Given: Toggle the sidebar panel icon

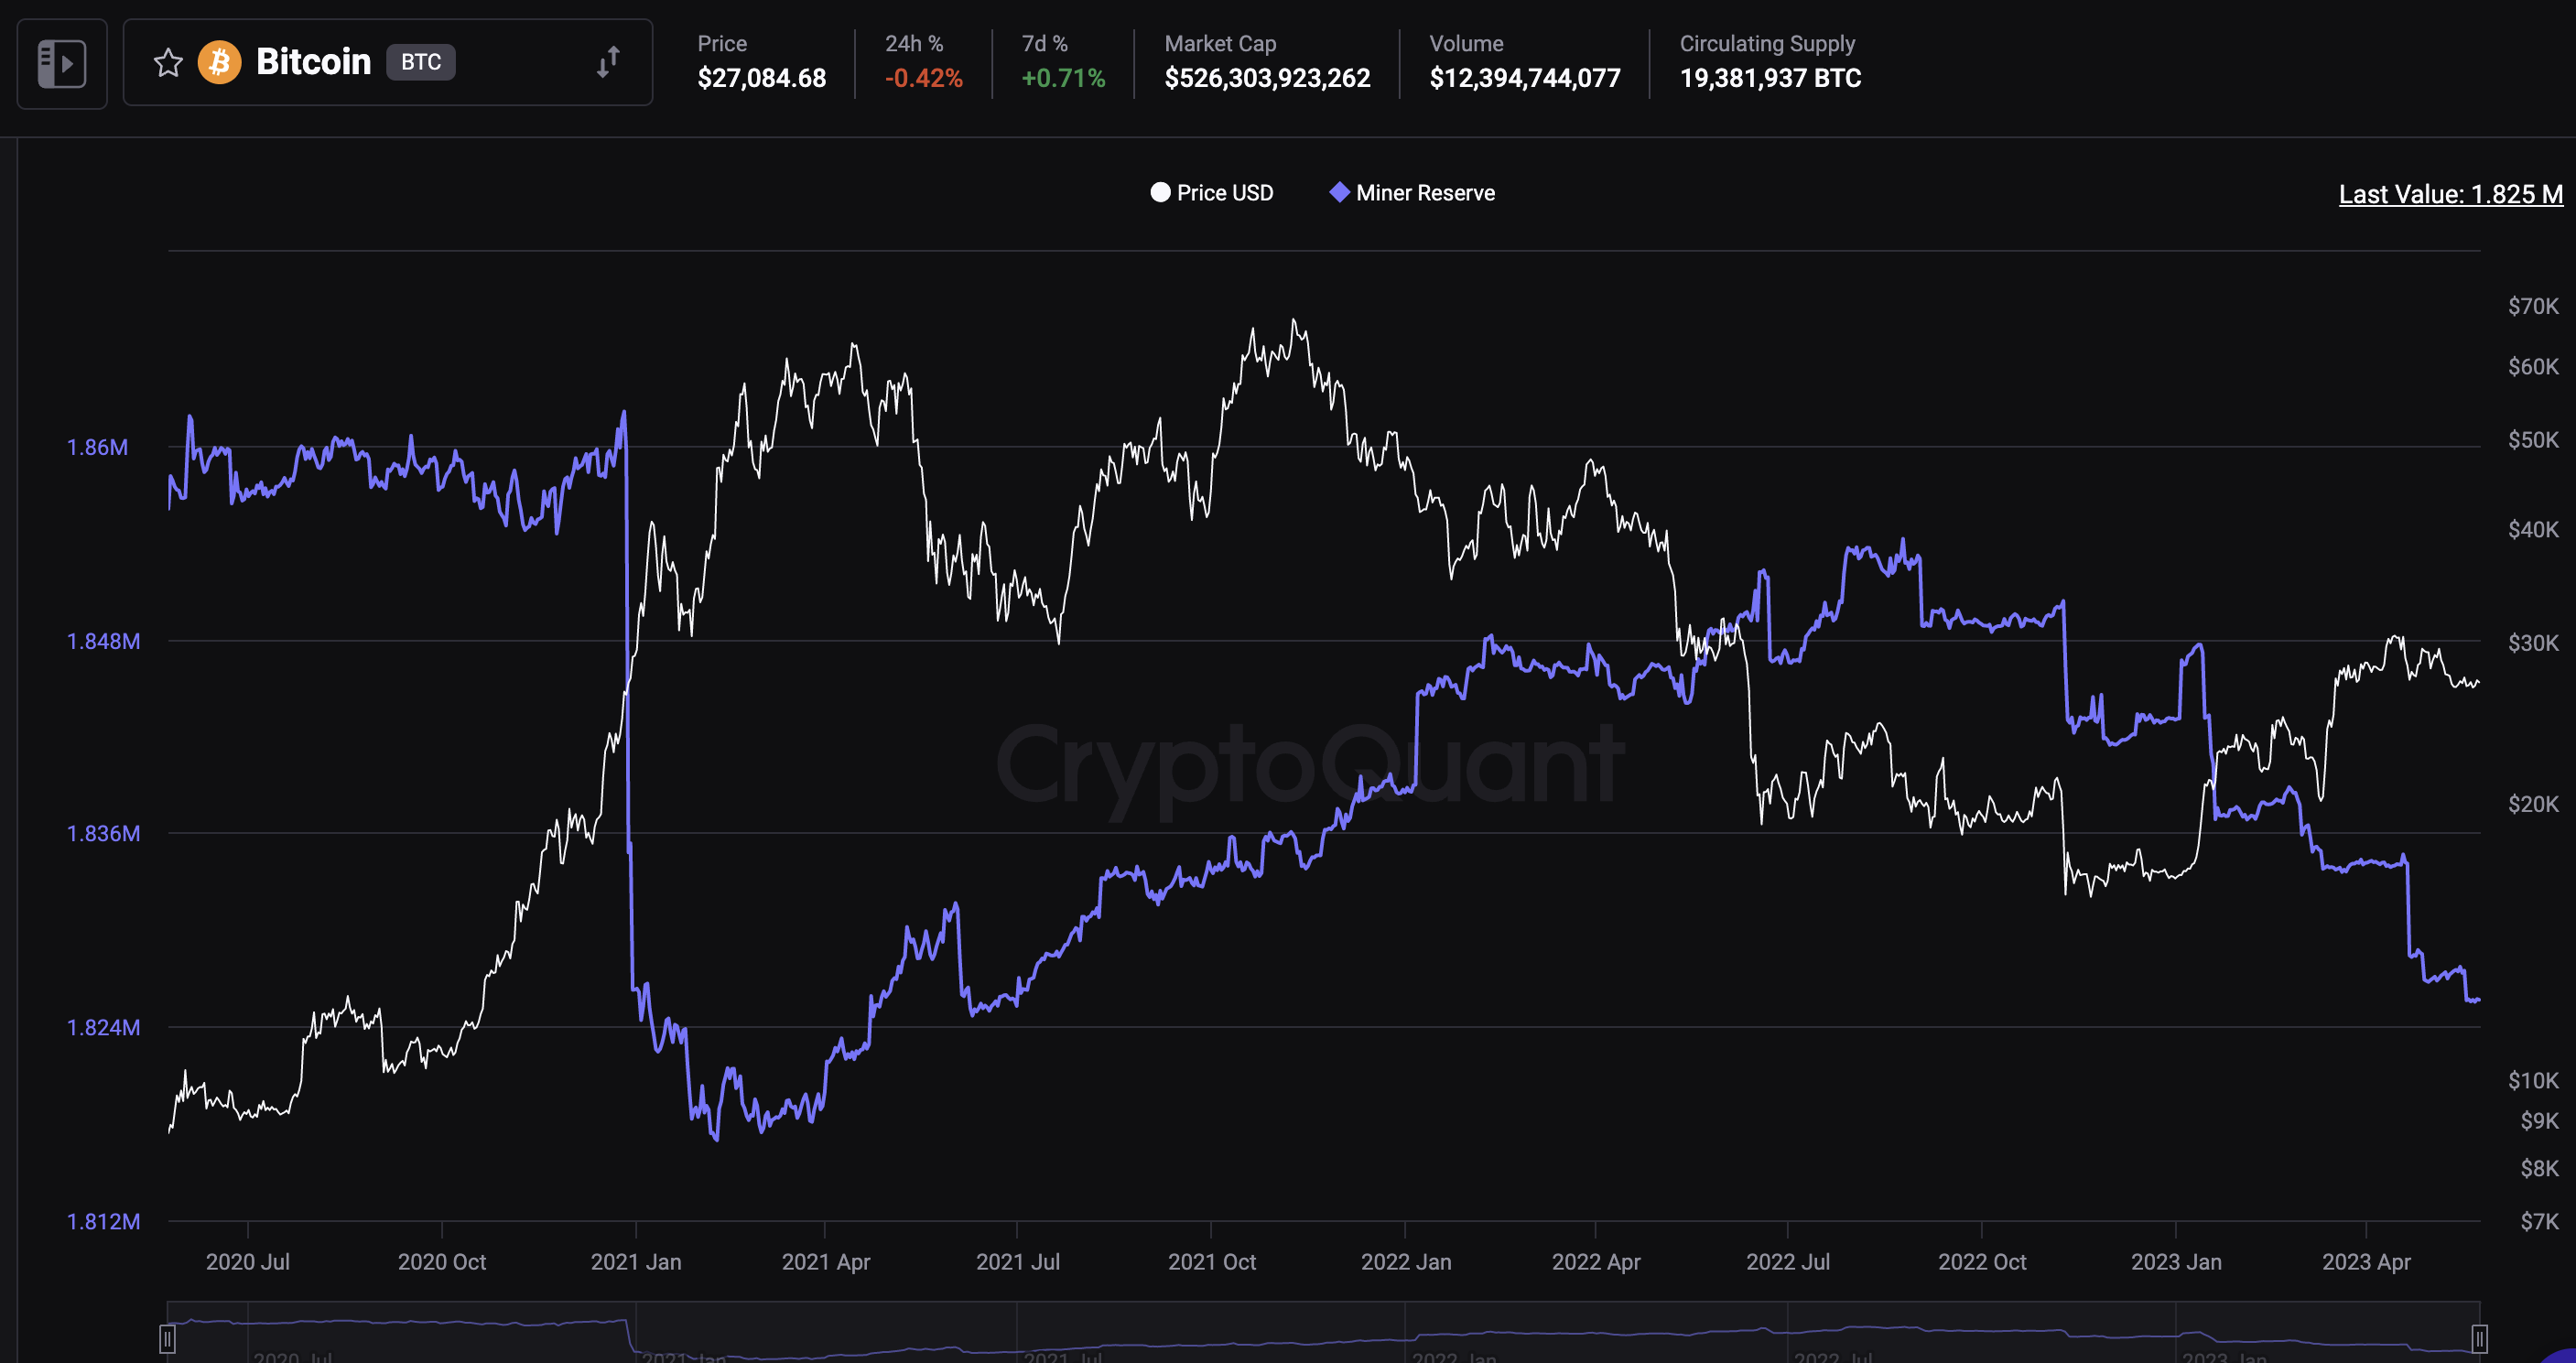Looking at the screenshot, I should 62,63.
